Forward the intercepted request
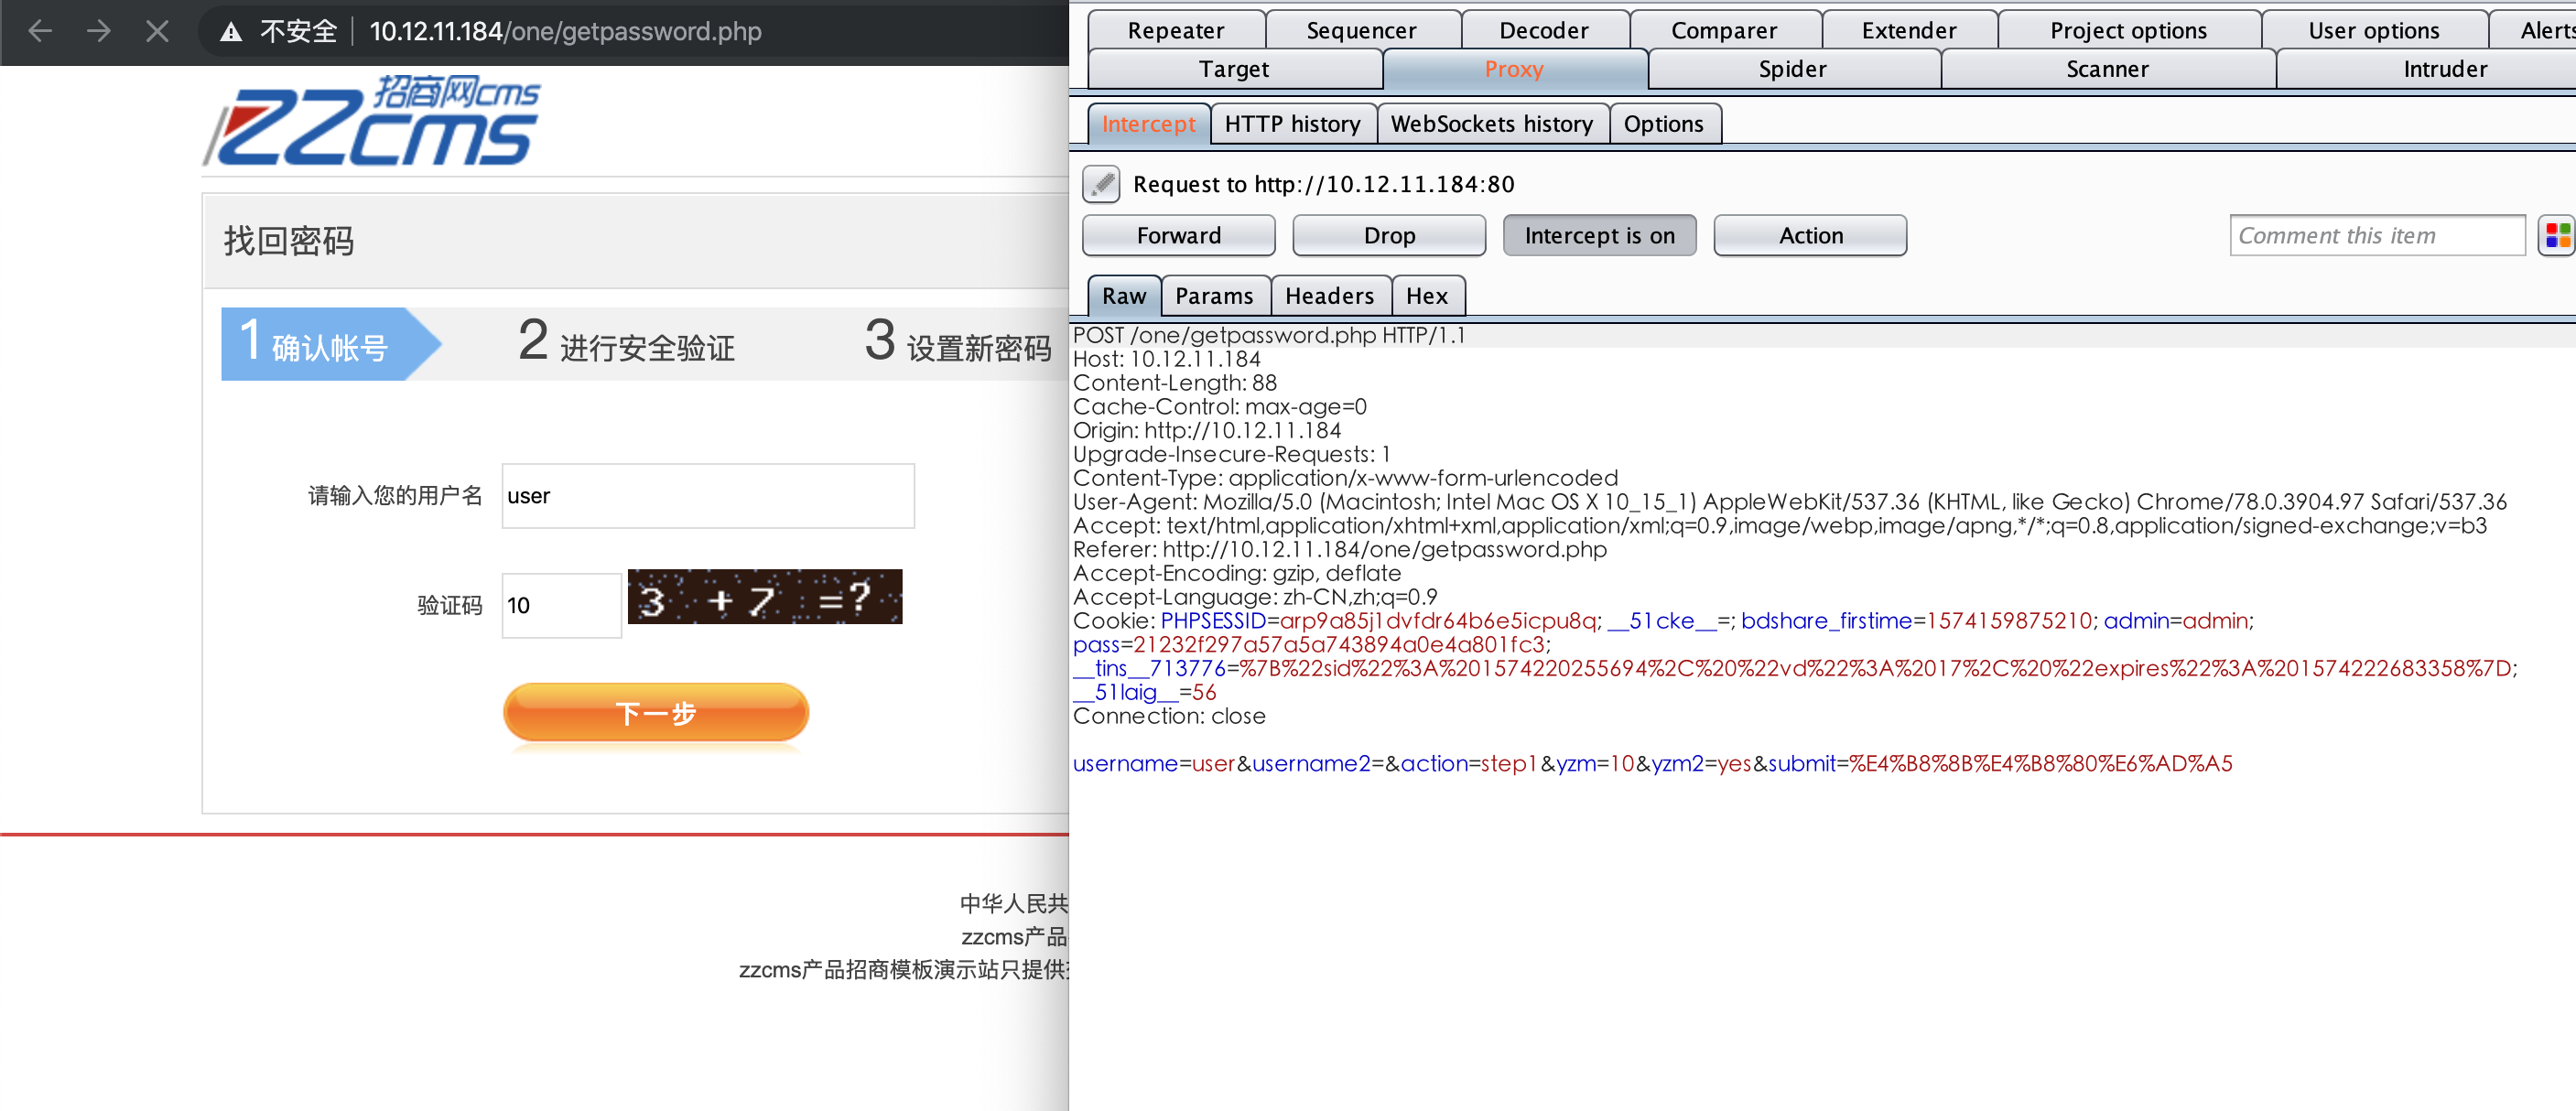 [1178, 236]
